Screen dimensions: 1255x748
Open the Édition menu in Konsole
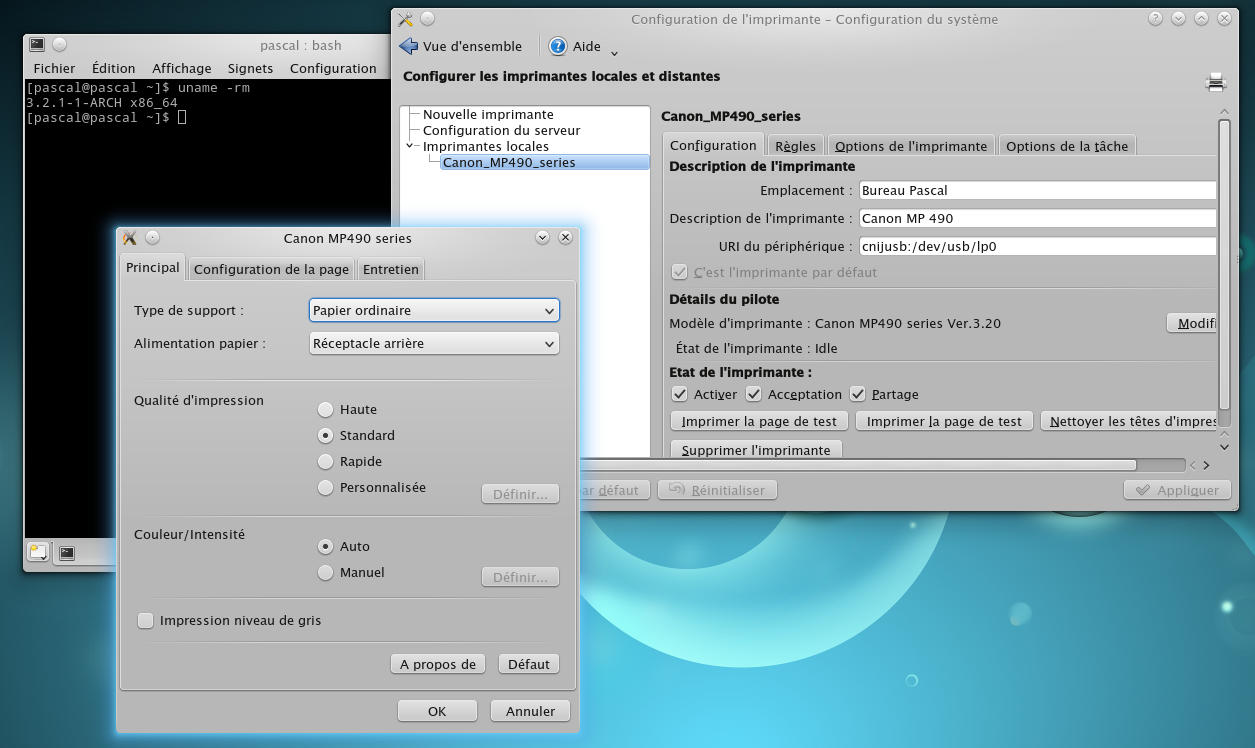[x=113, y=68]
